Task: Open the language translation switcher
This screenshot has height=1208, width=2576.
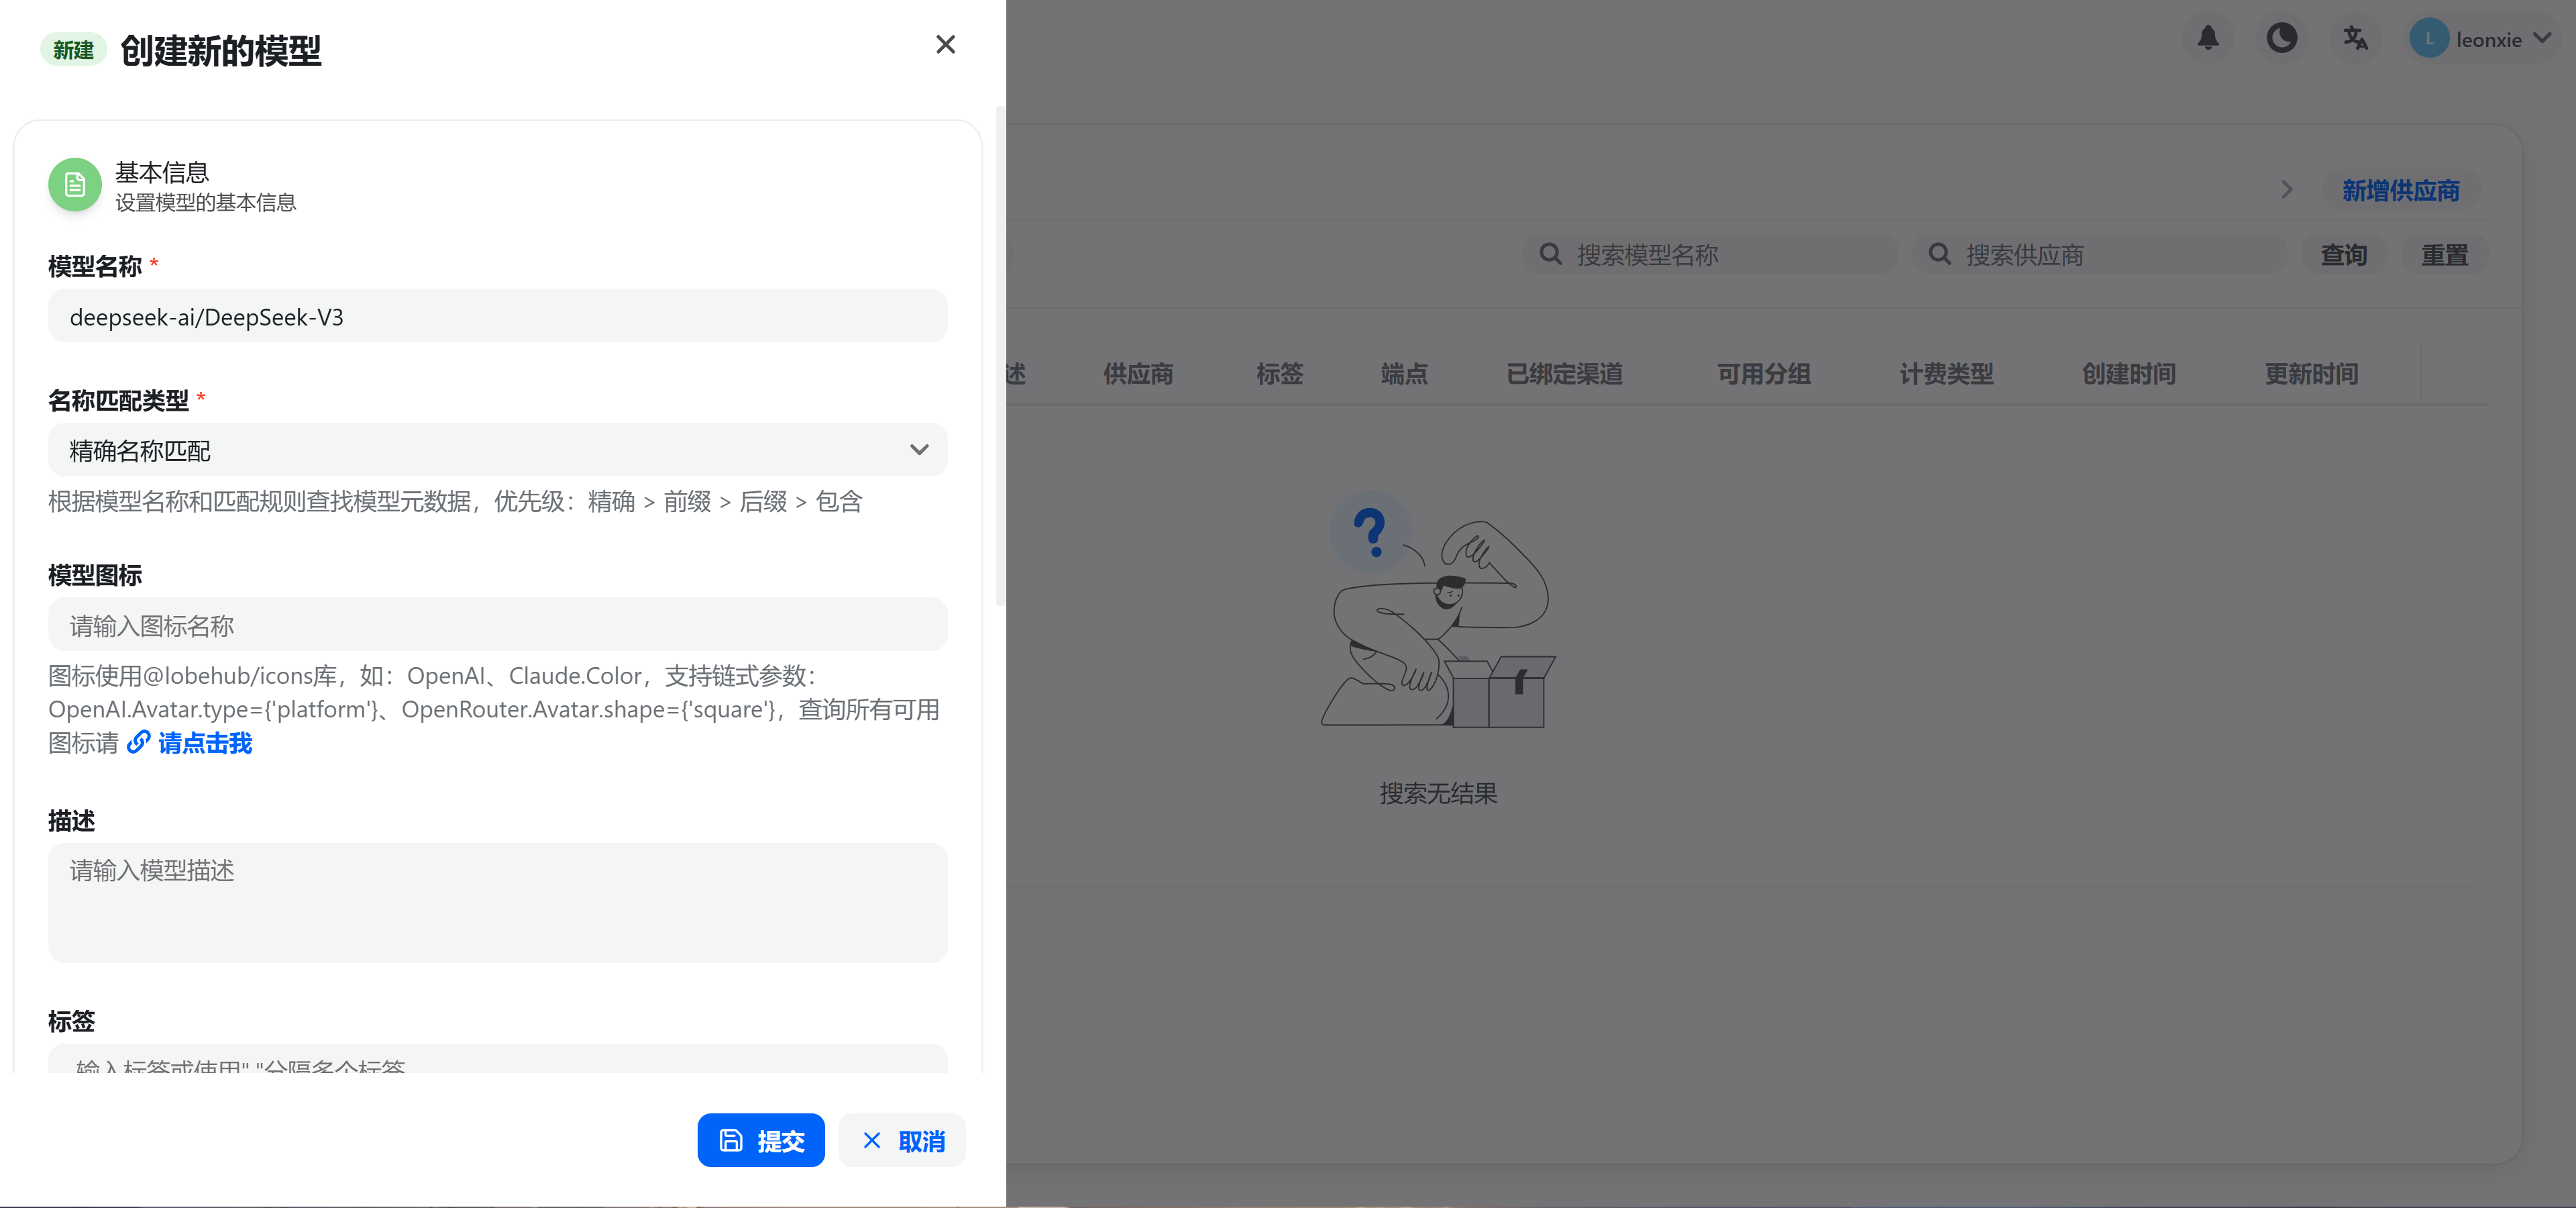Action: click(2355, 39)
